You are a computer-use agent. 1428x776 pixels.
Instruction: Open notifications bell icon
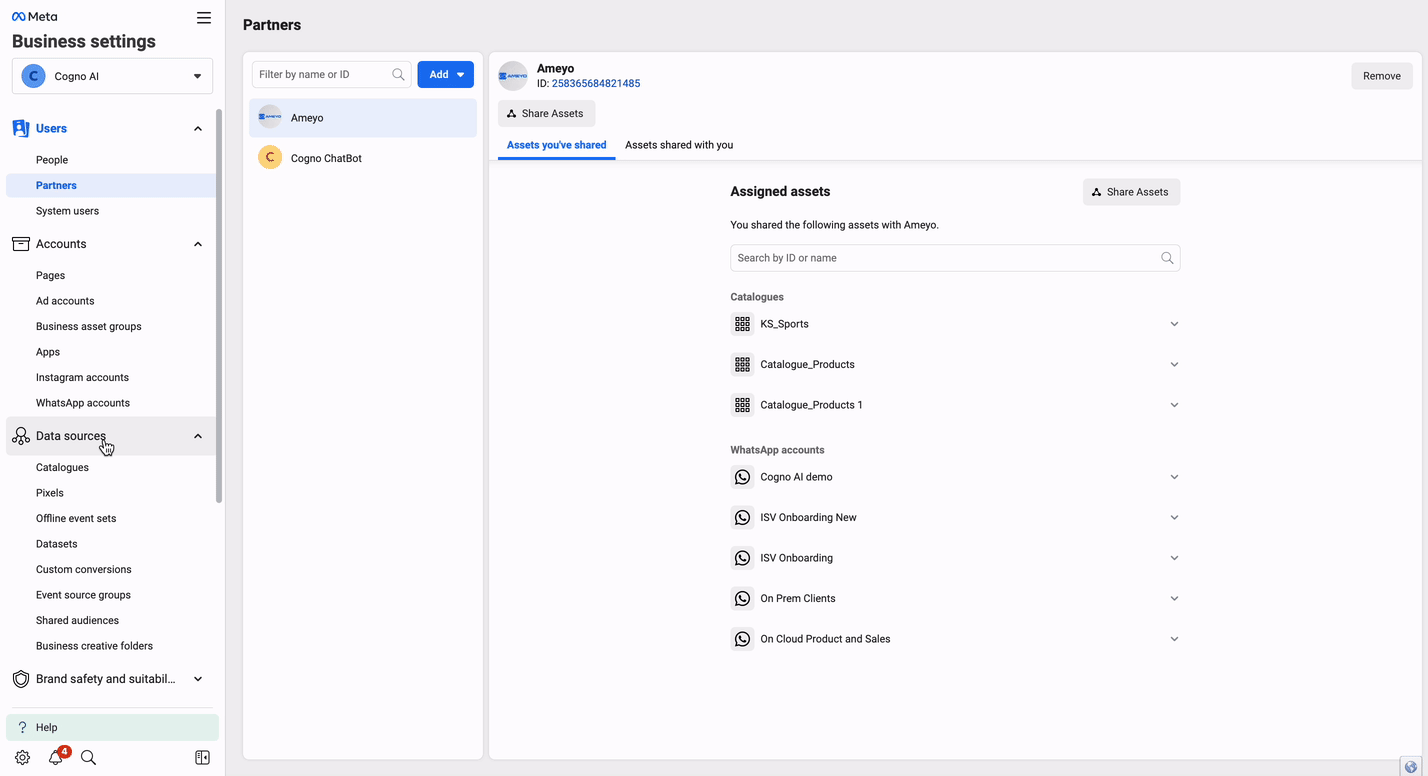pos(56,758)
